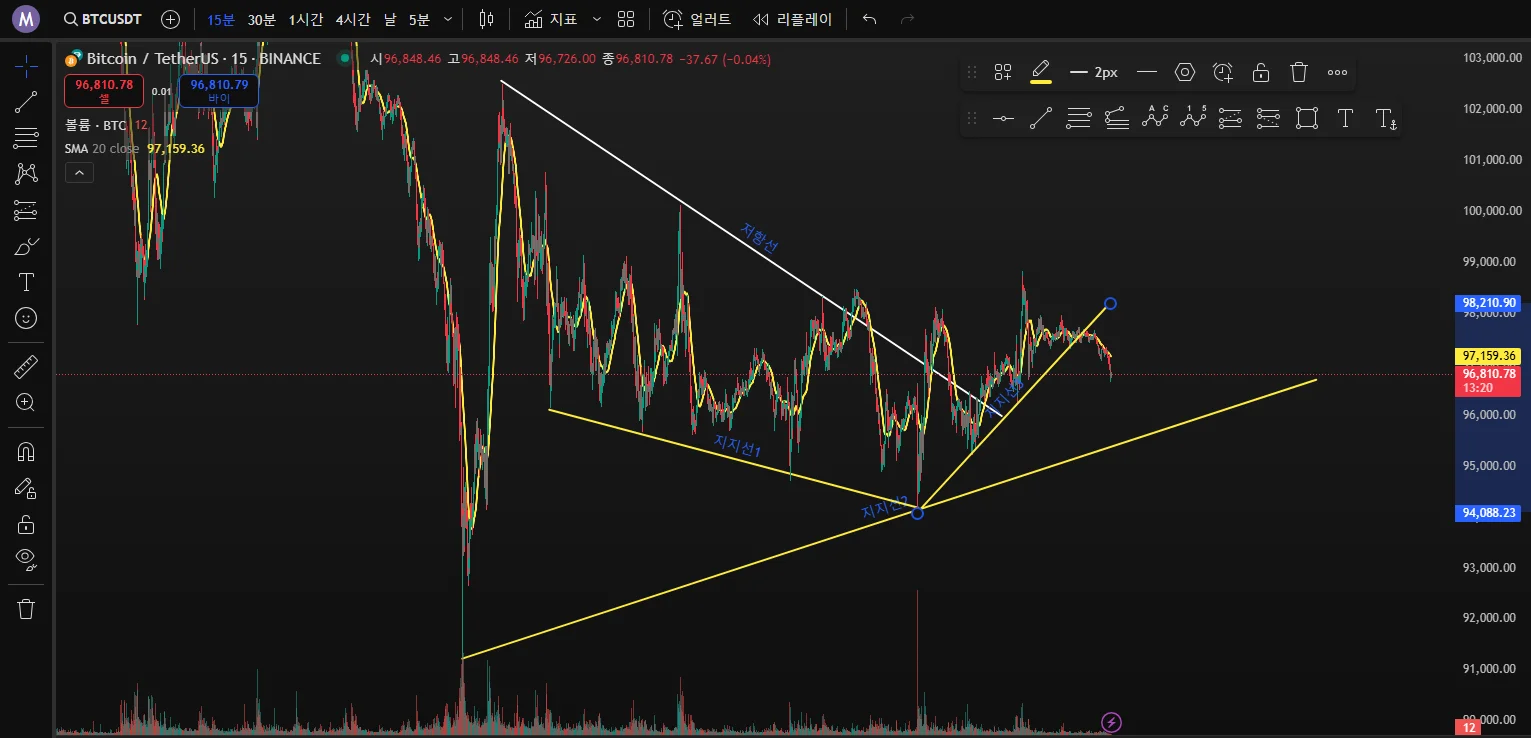The height and width of the screenshot is (738, 1531).
Task: Open the emoji icons tool
Action: tap(26, 318)
